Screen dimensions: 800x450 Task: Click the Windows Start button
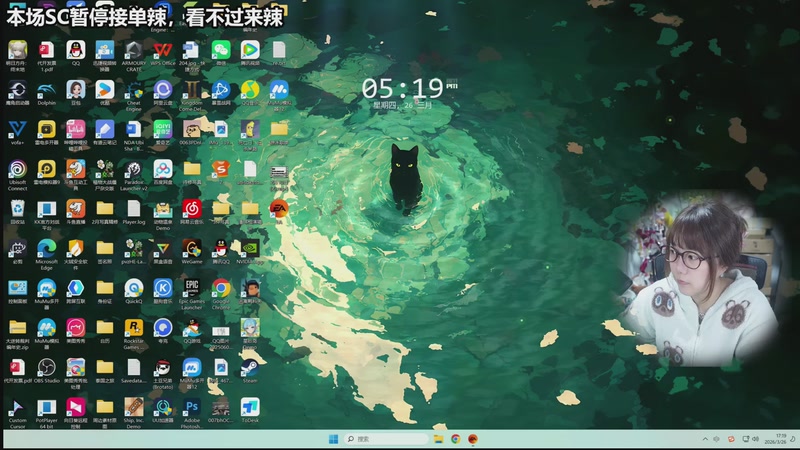(333, 439)
